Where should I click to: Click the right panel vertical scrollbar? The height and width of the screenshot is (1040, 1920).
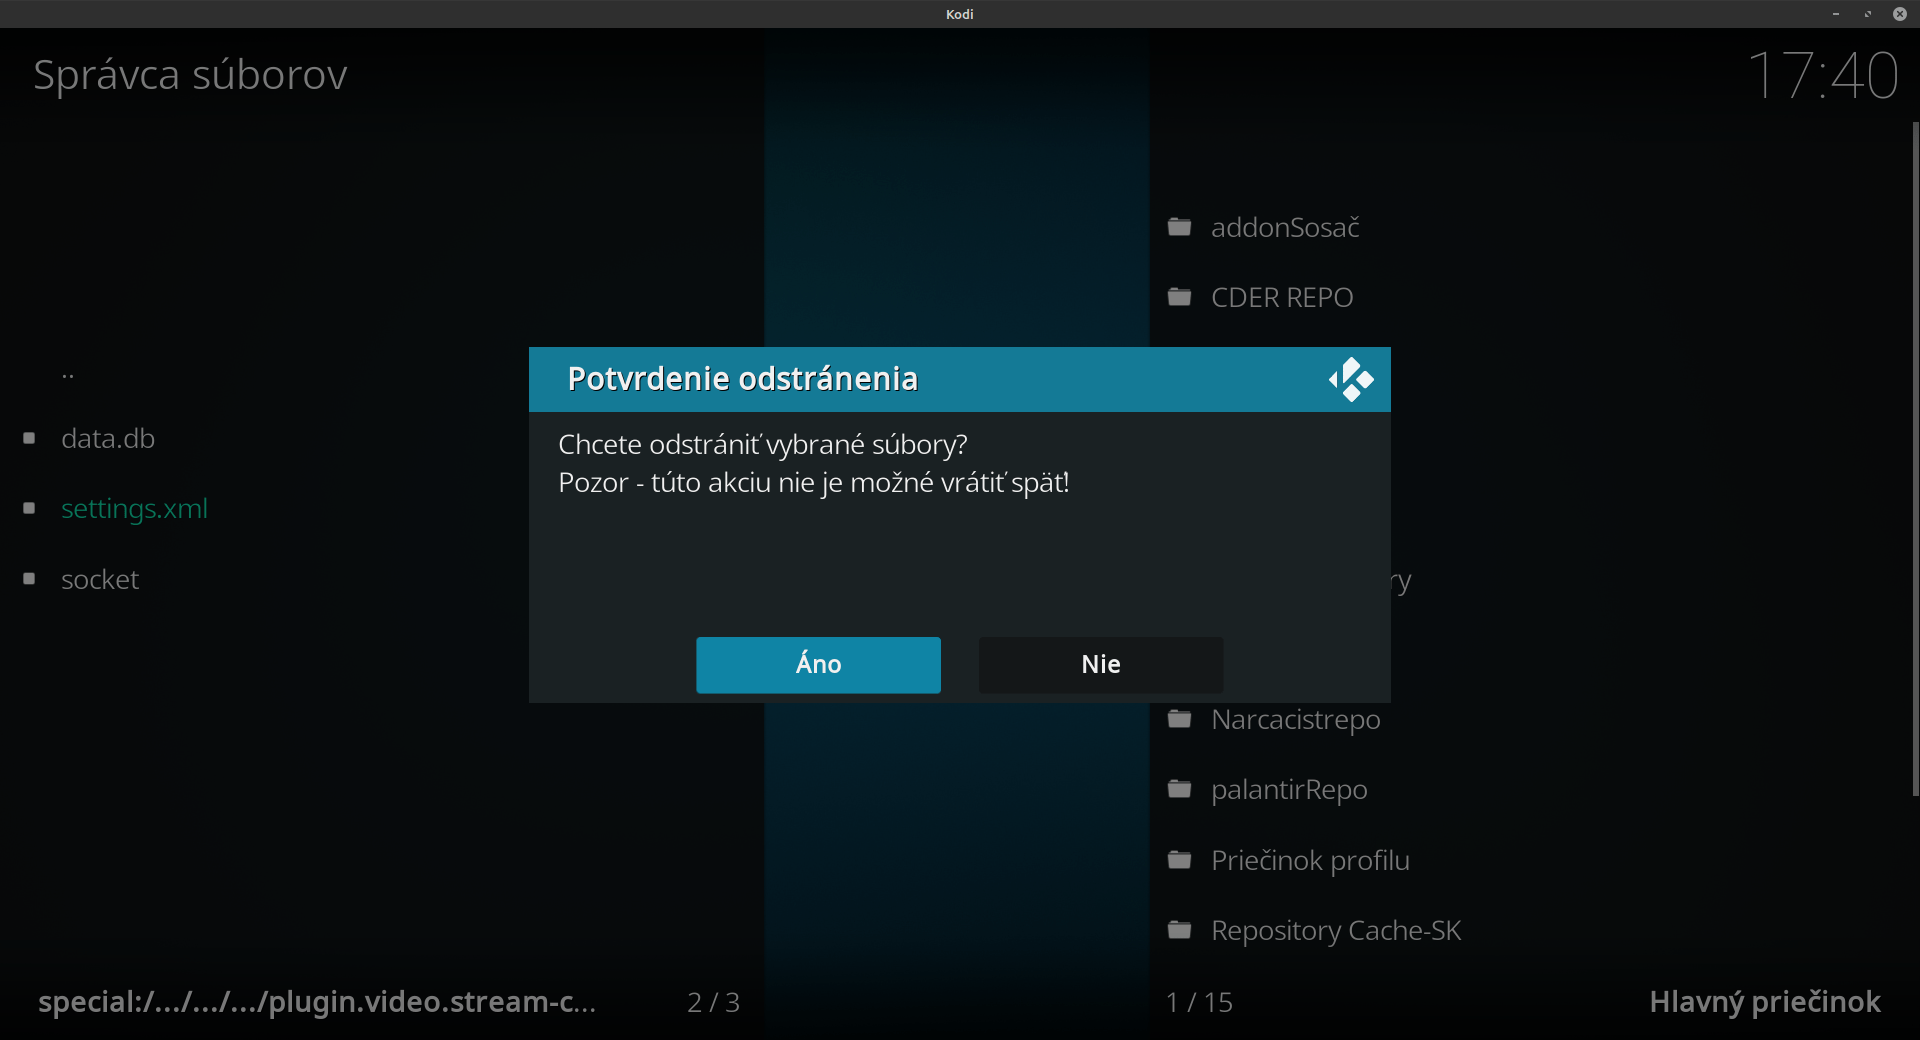click(1915, 460)
